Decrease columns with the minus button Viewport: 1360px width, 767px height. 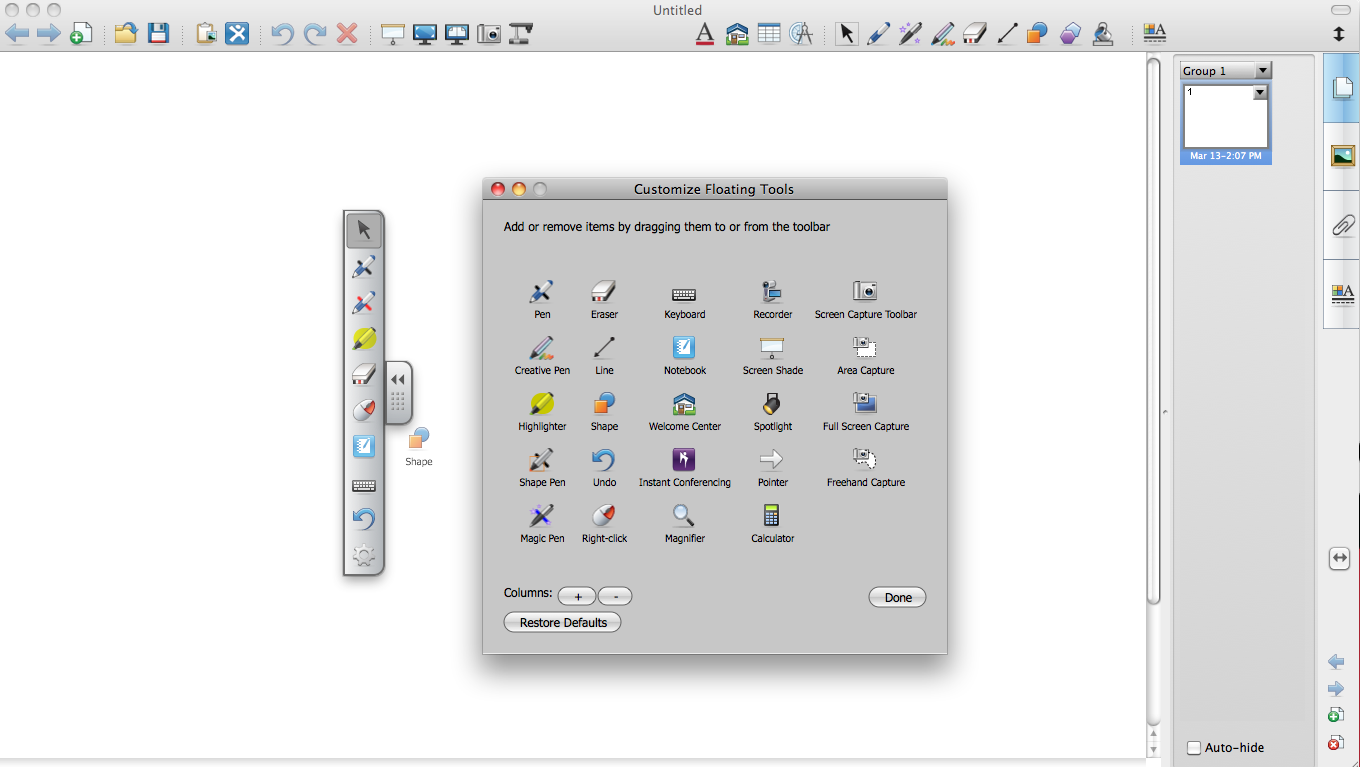pyautogui.click(x=615, y=597)
